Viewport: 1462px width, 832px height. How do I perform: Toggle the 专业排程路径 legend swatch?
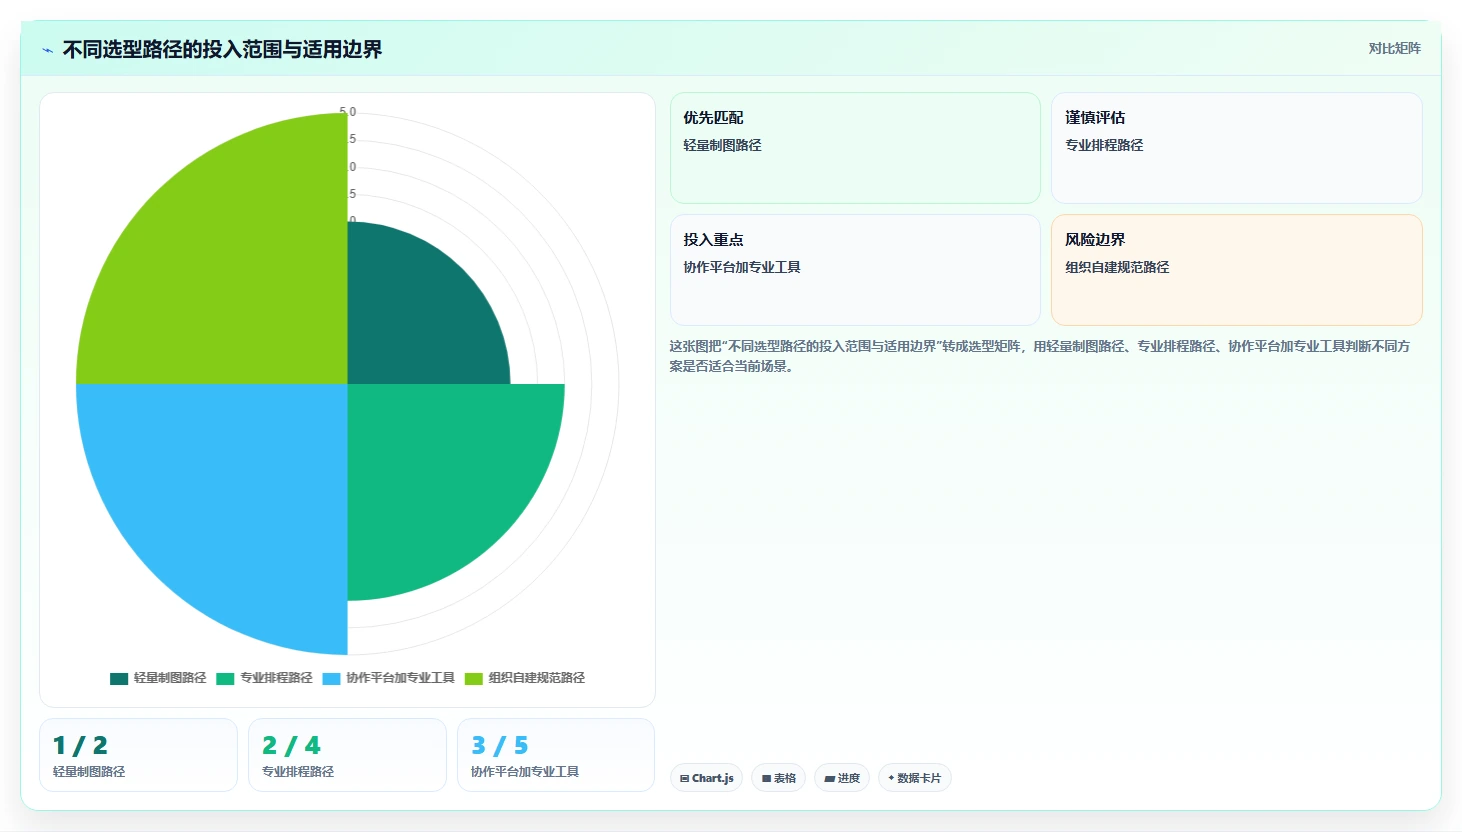[225, 679]
